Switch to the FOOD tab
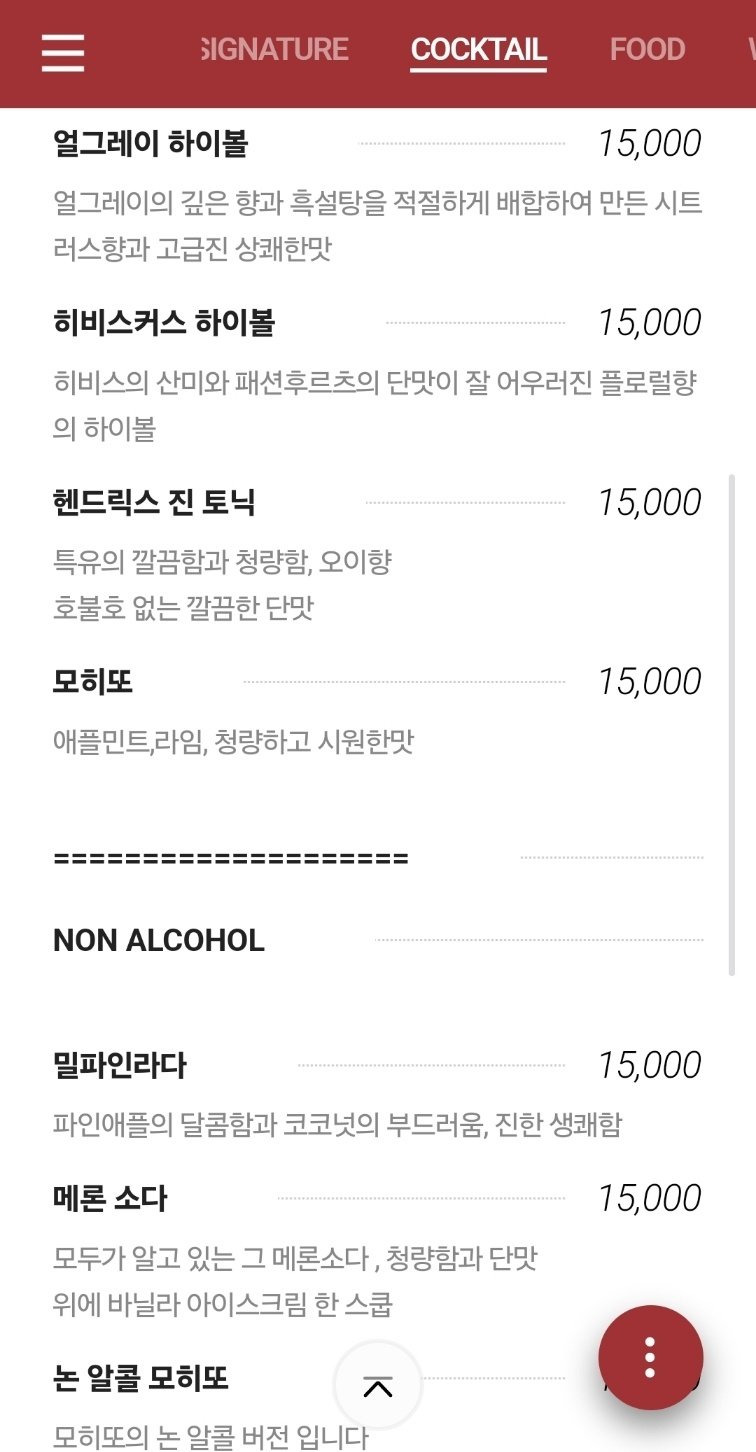Image resolution: width=756 pixels, height=1452 pixels. click(x=648, y=49)
